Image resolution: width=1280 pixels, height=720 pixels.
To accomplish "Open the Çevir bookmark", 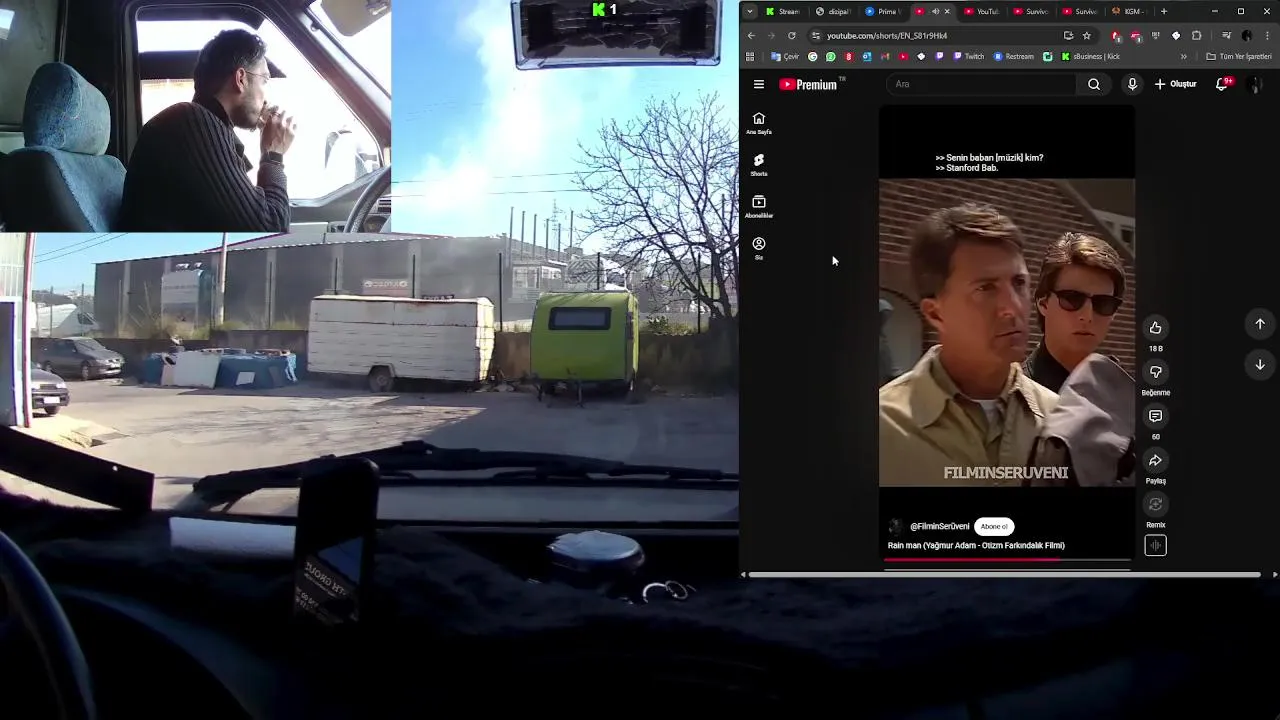I will (x=785, y=56).
